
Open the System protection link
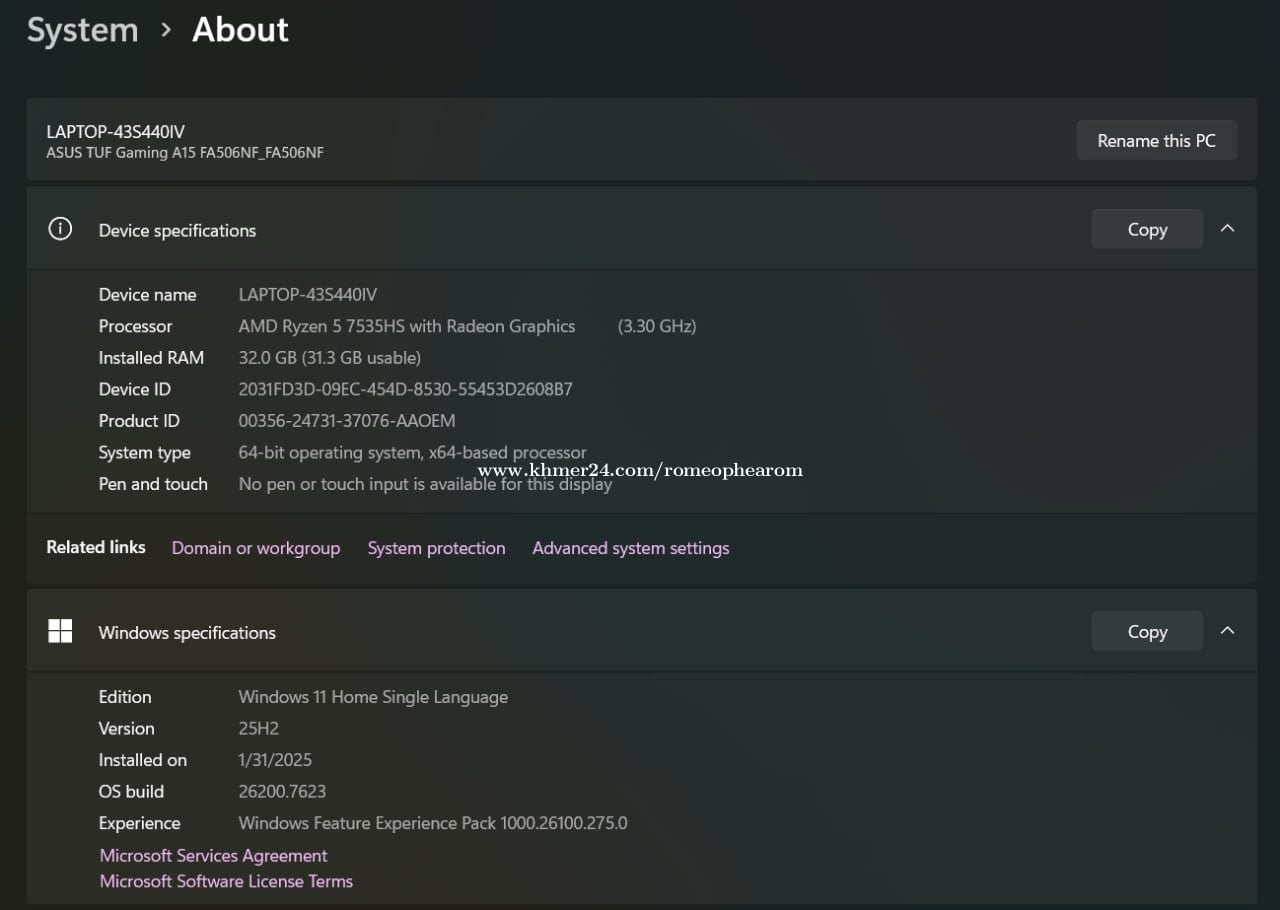pos(436,548)
